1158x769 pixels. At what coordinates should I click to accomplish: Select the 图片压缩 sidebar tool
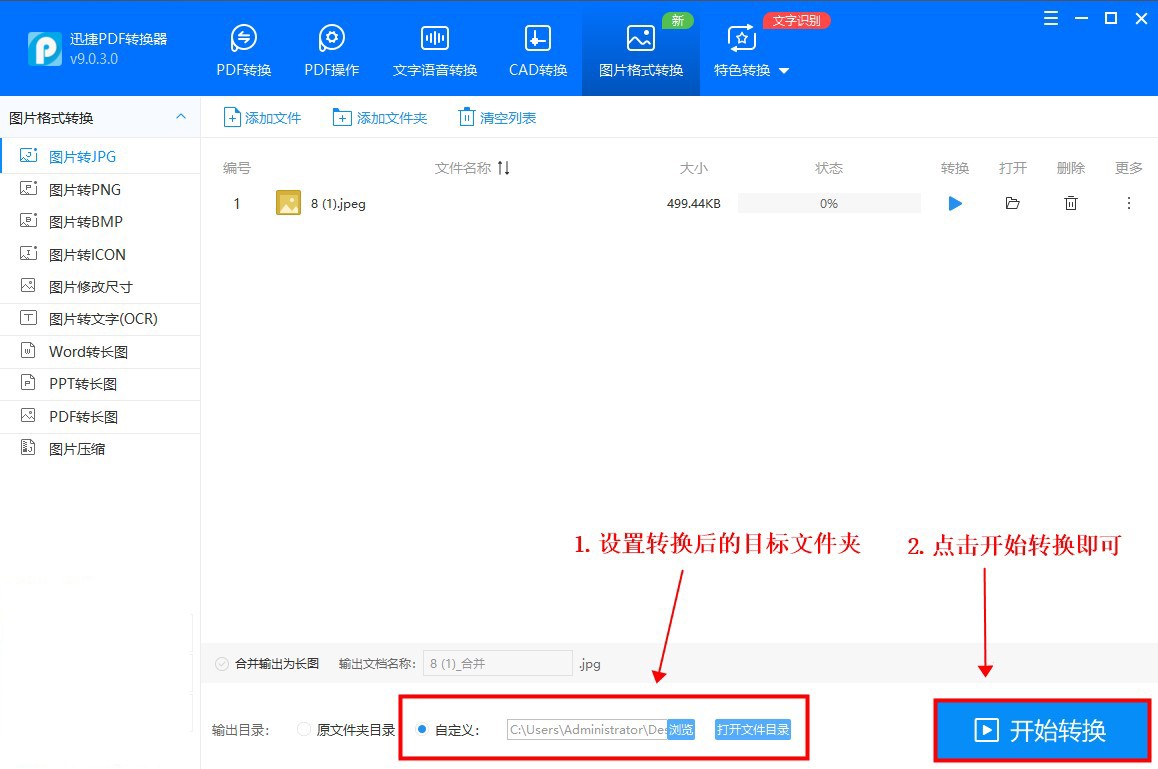[80, 448]
